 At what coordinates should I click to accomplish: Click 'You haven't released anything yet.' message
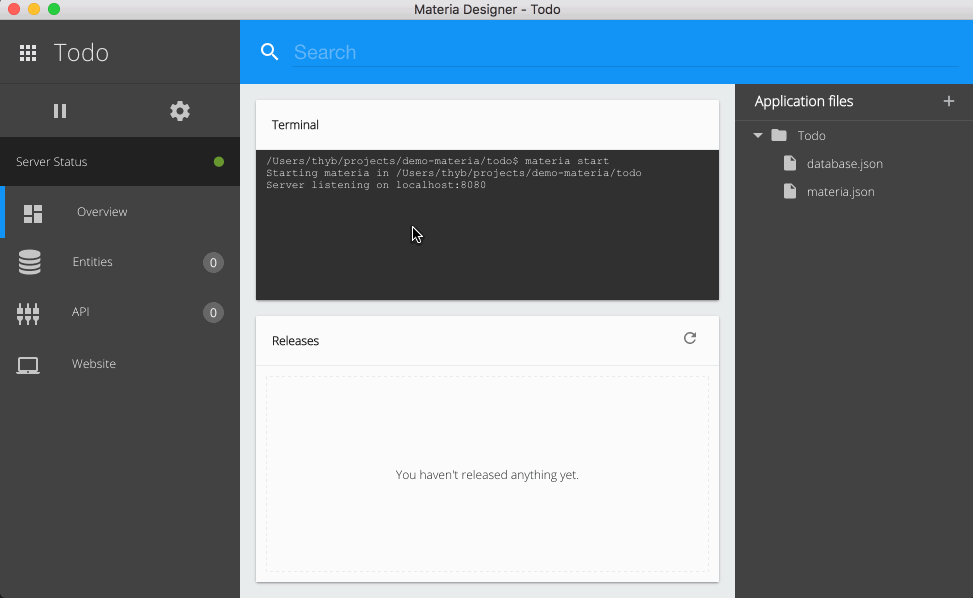click(487, 475)
